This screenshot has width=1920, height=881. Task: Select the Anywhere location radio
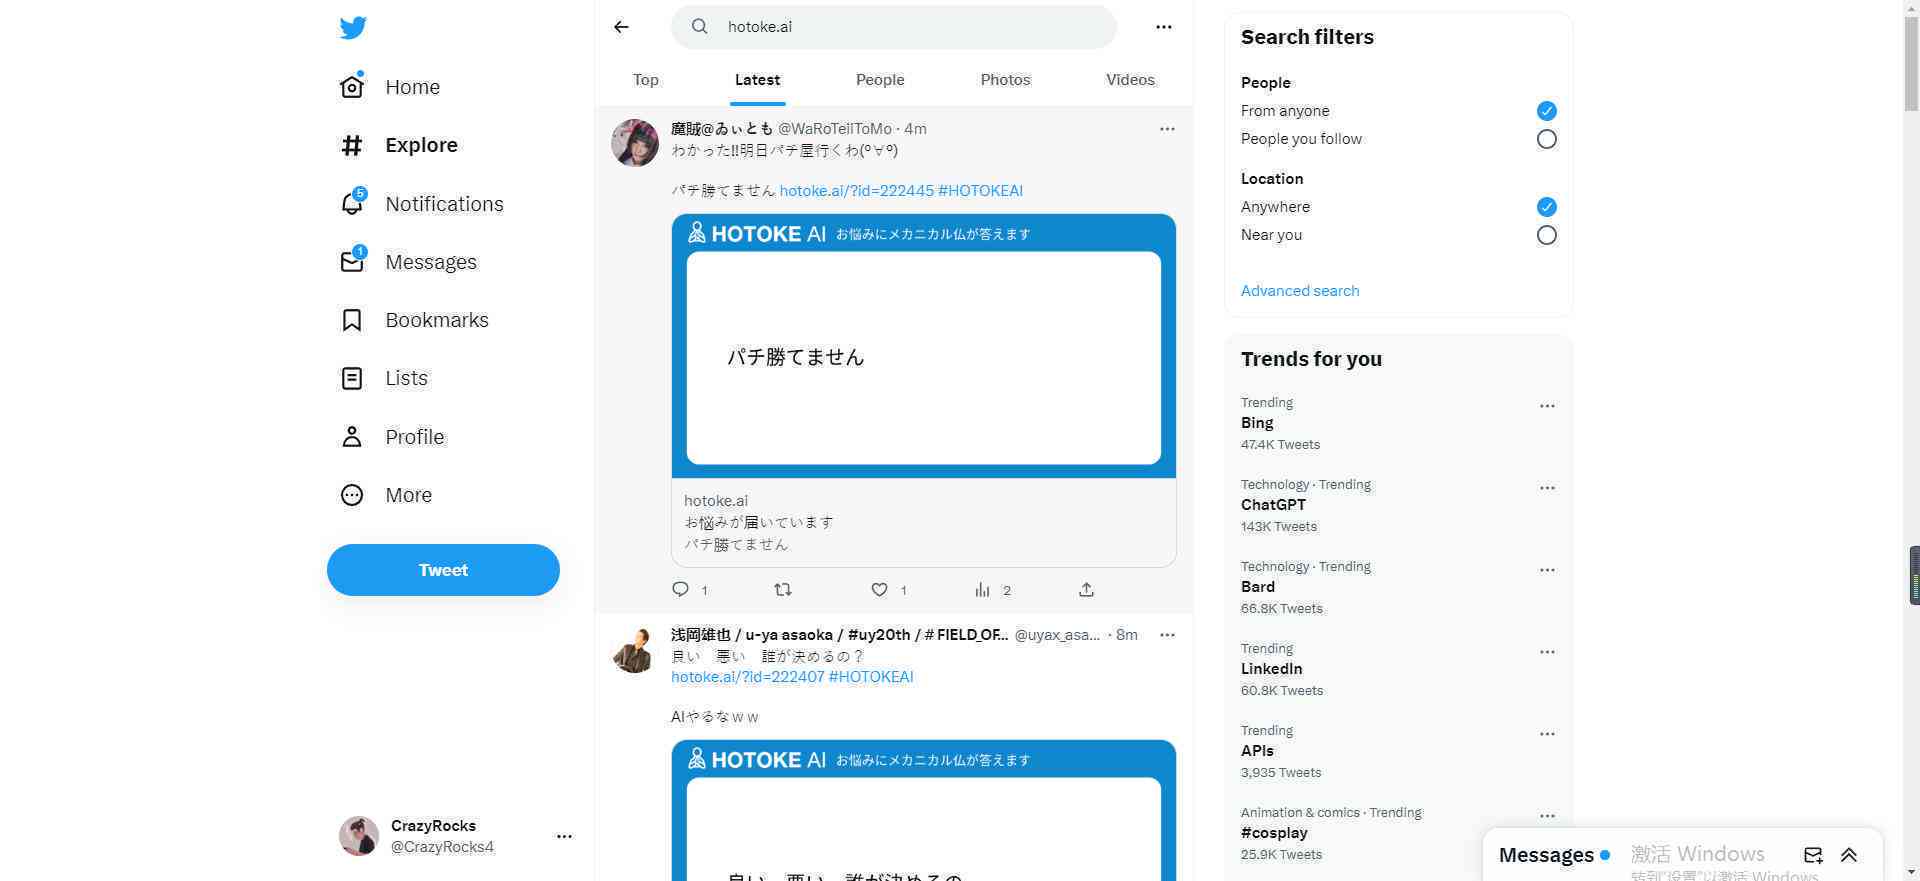1547,207
